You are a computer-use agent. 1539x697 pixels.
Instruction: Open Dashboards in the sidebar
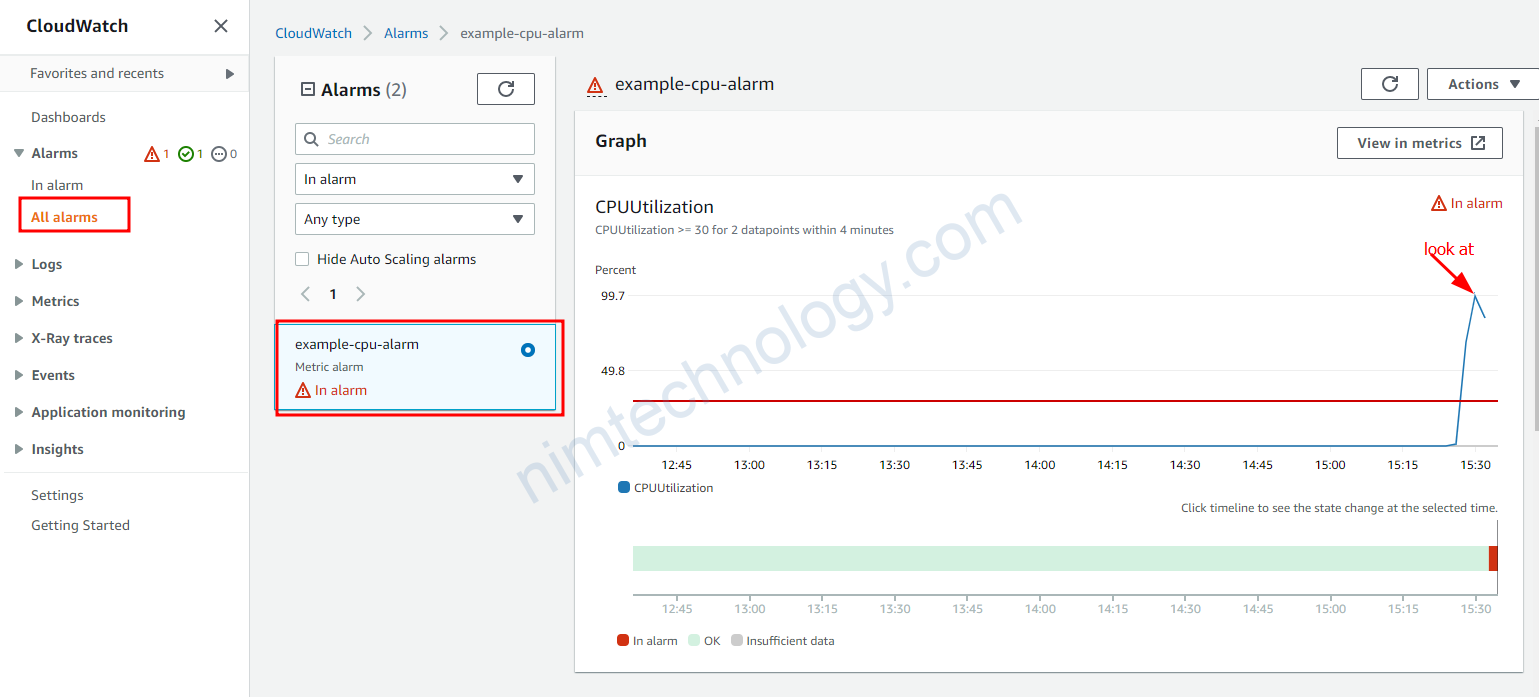pos(68,117)
